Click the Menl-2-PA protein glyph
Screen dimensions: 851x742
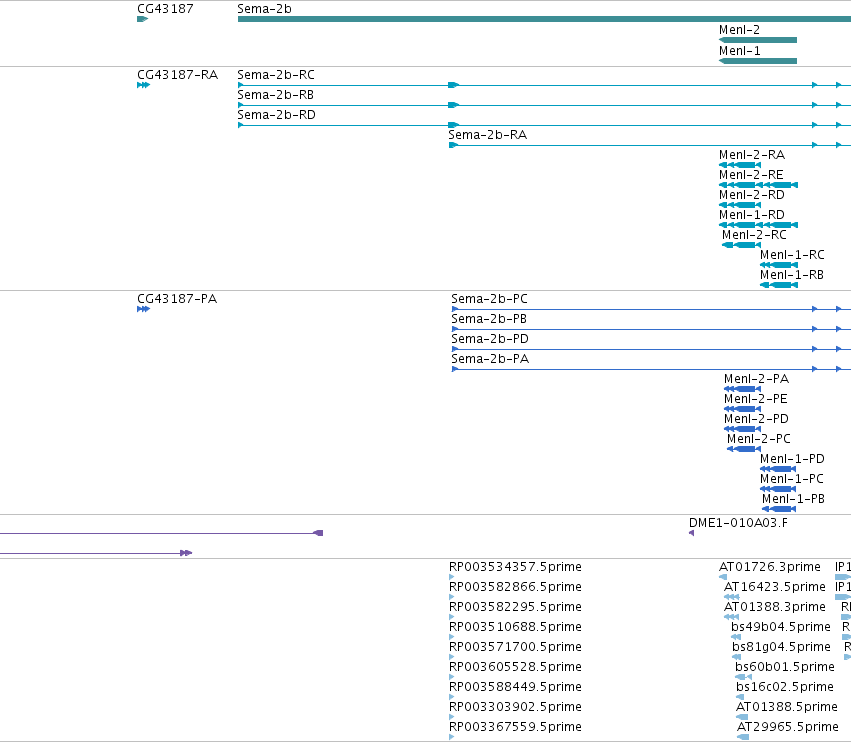pyautogui.click(x=742, y=389)
